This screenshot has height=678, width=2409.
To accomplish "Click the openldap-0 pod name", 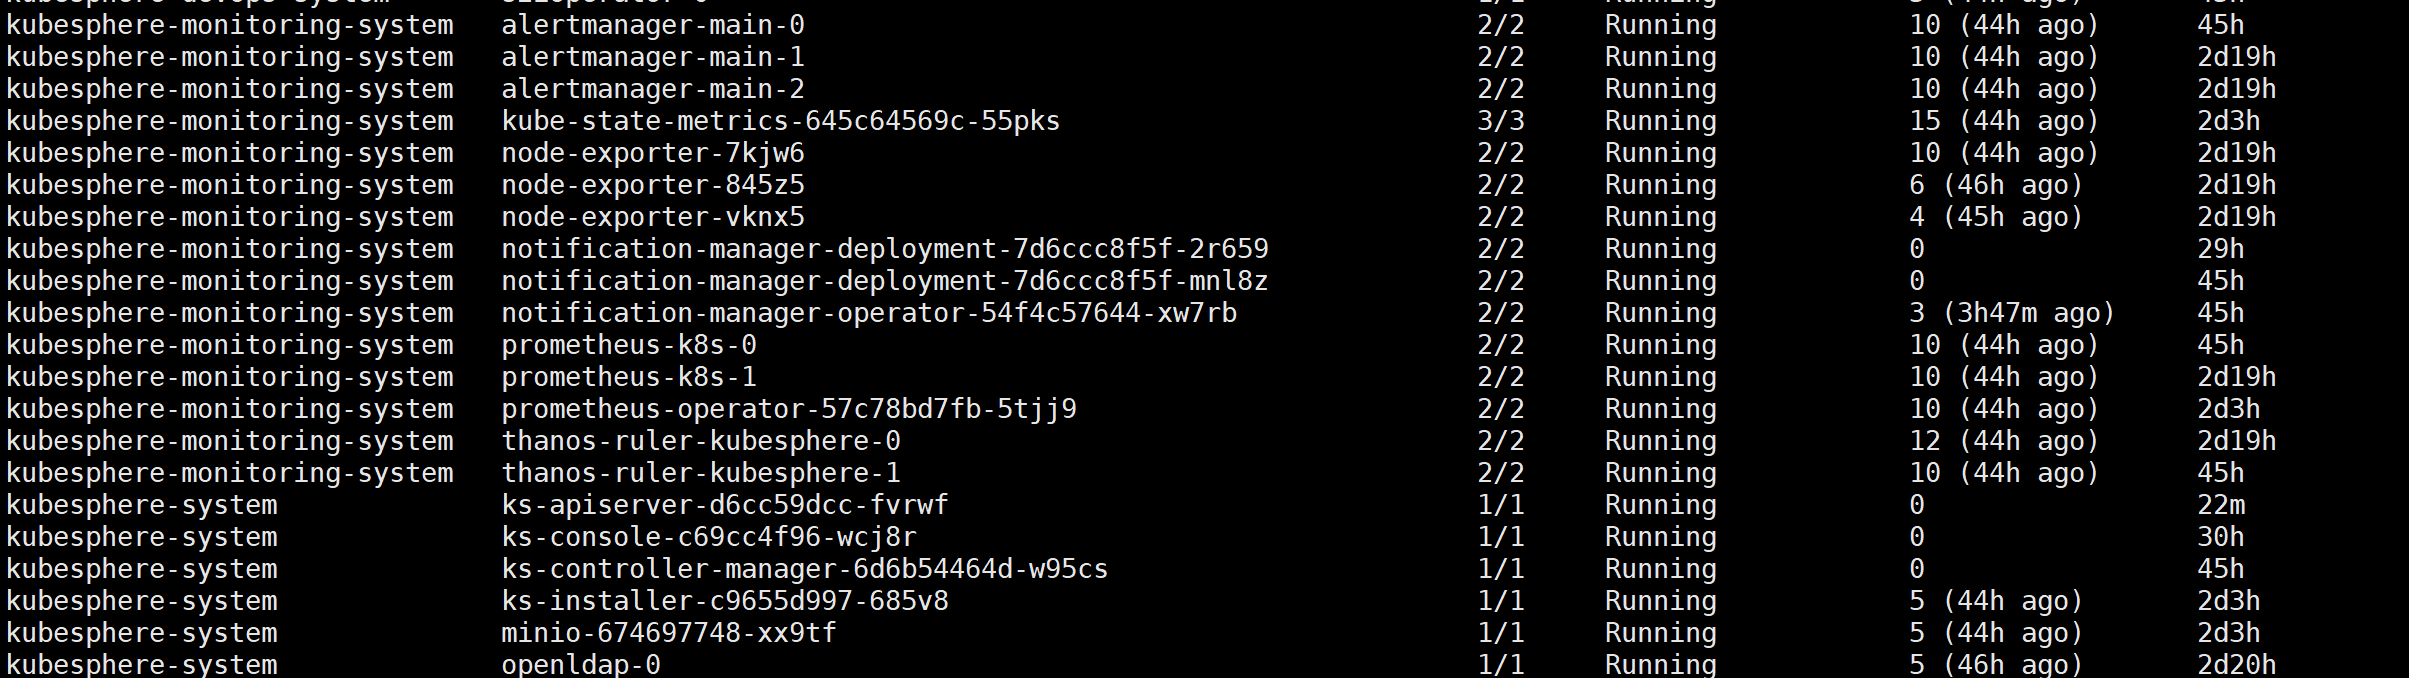I will [581, 665].
